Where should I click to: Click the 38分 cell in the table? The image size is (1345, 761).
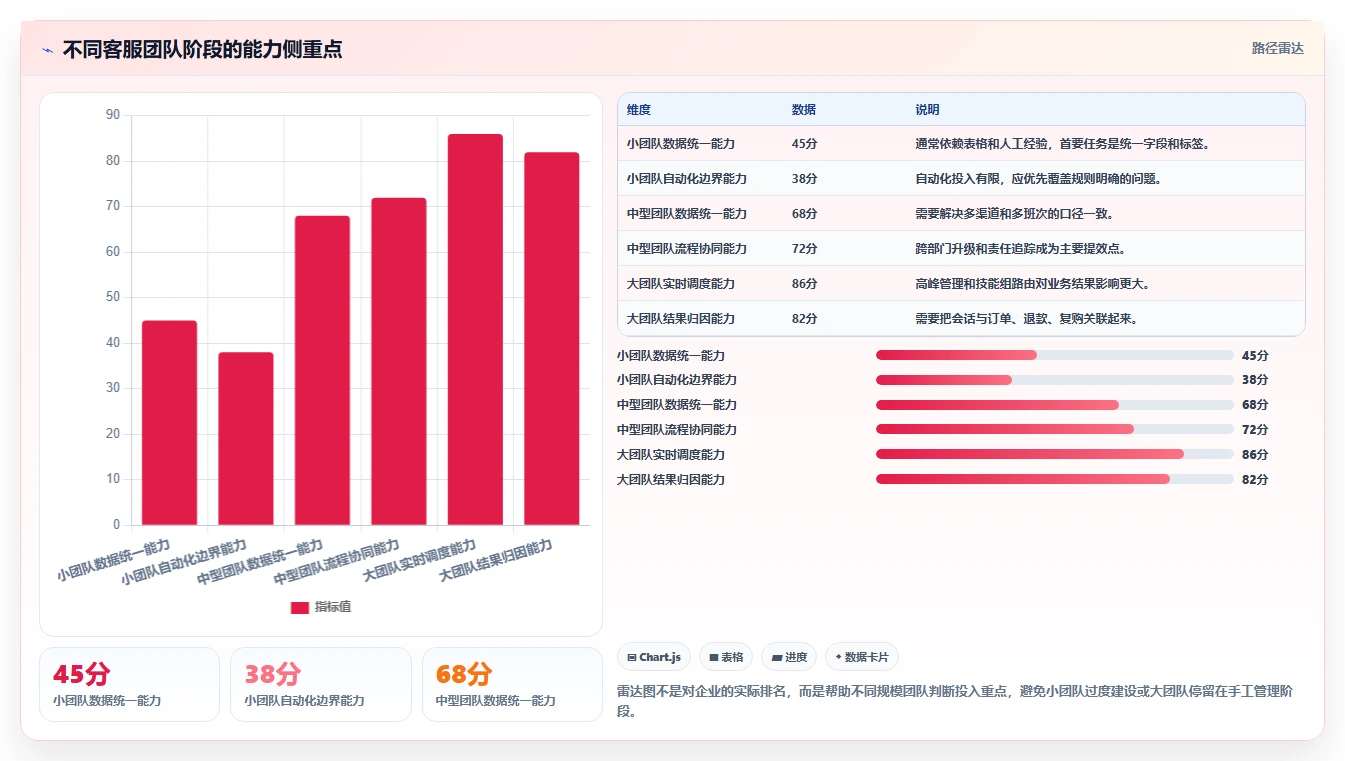point(804,179)
